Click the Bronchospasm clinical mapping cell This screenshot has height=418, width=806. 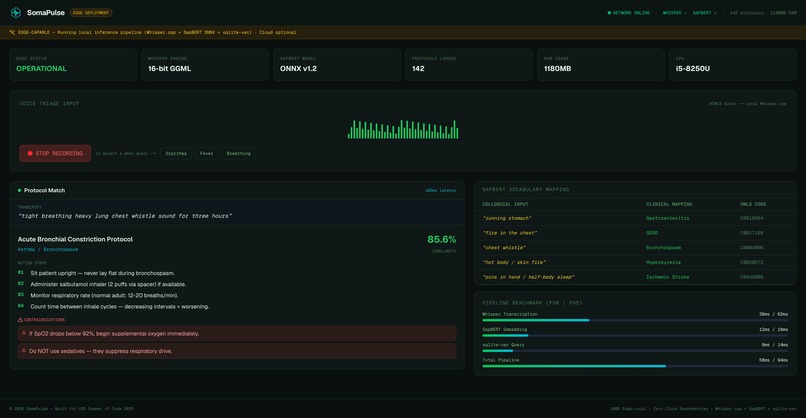click(x=664, y=248)
